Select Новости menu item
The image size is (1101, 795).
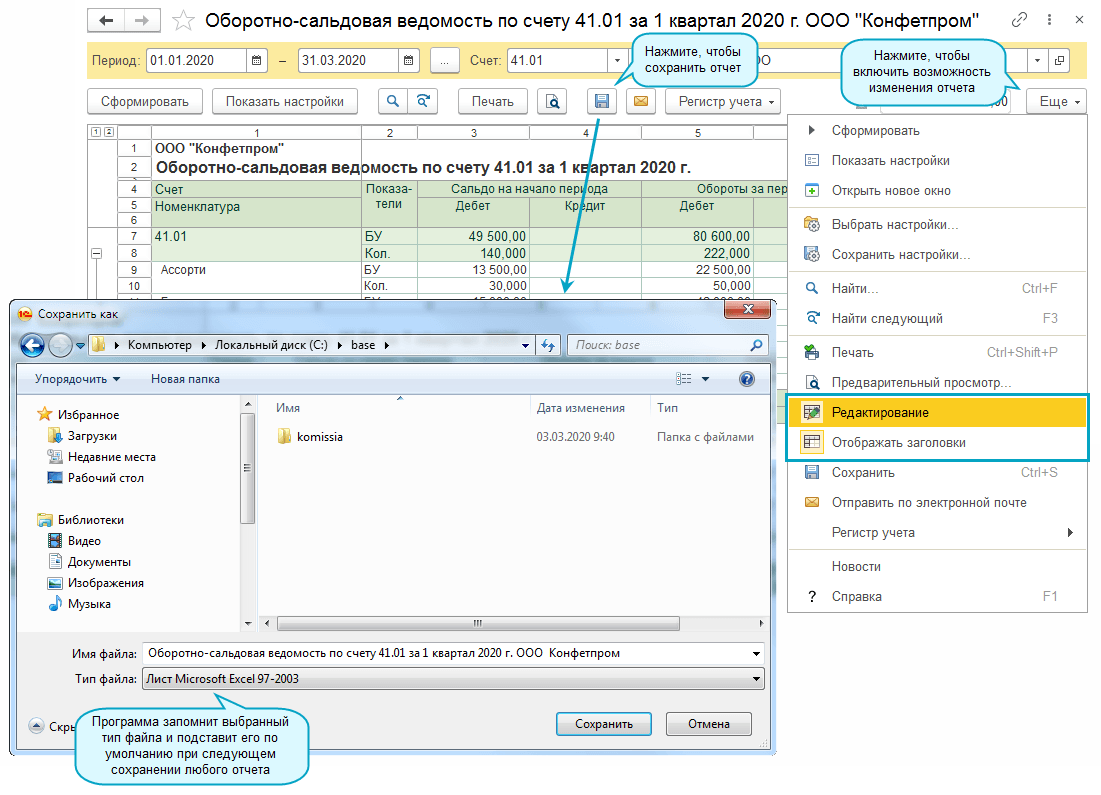point(937,566)
